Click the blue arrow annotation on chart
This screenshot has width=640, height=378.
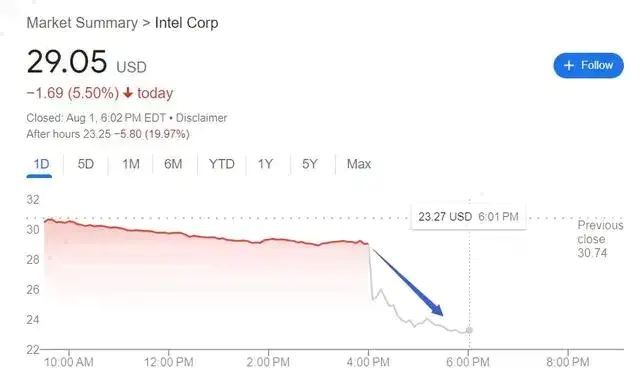click(x=407, y=282)
